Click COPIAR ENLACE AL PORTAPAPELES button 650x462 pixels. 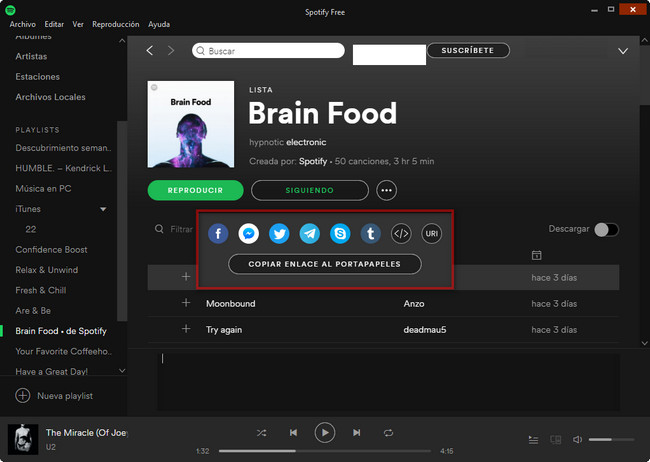point(325,264)
